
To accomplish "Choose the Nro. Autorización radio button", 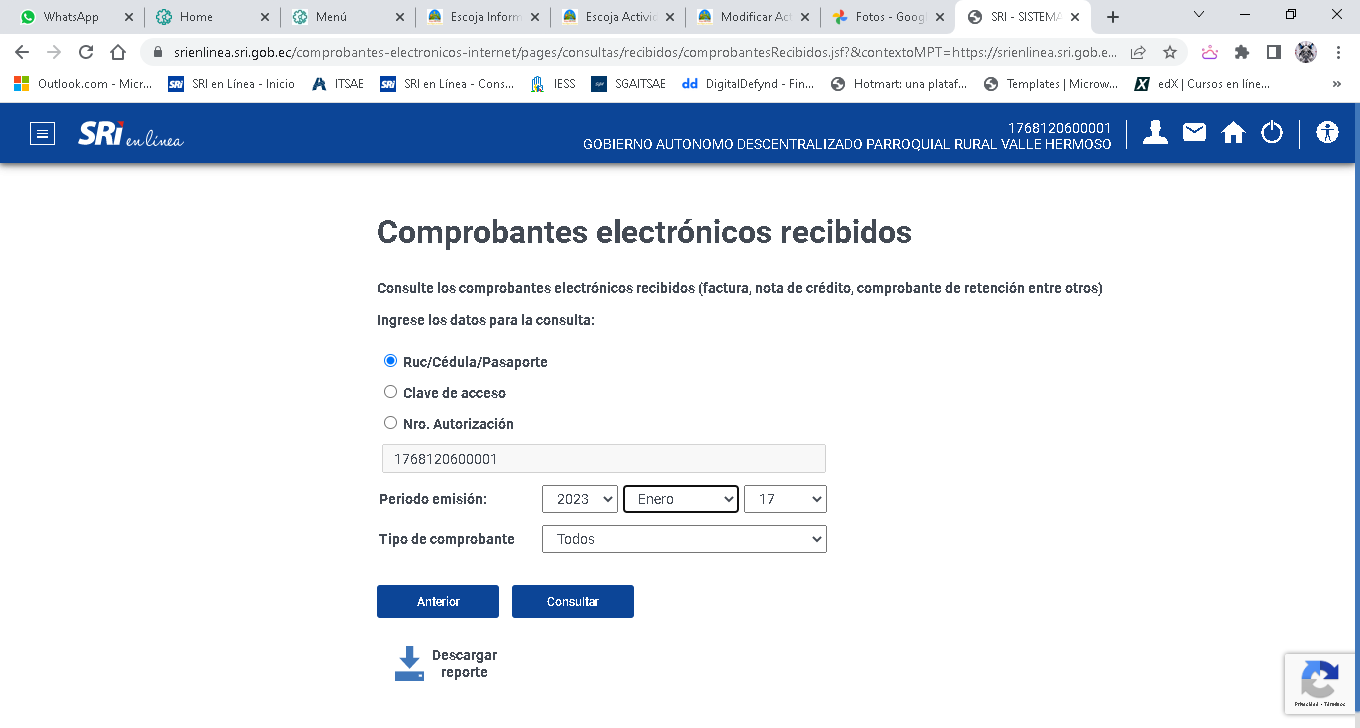I will [x=391, y=423].
